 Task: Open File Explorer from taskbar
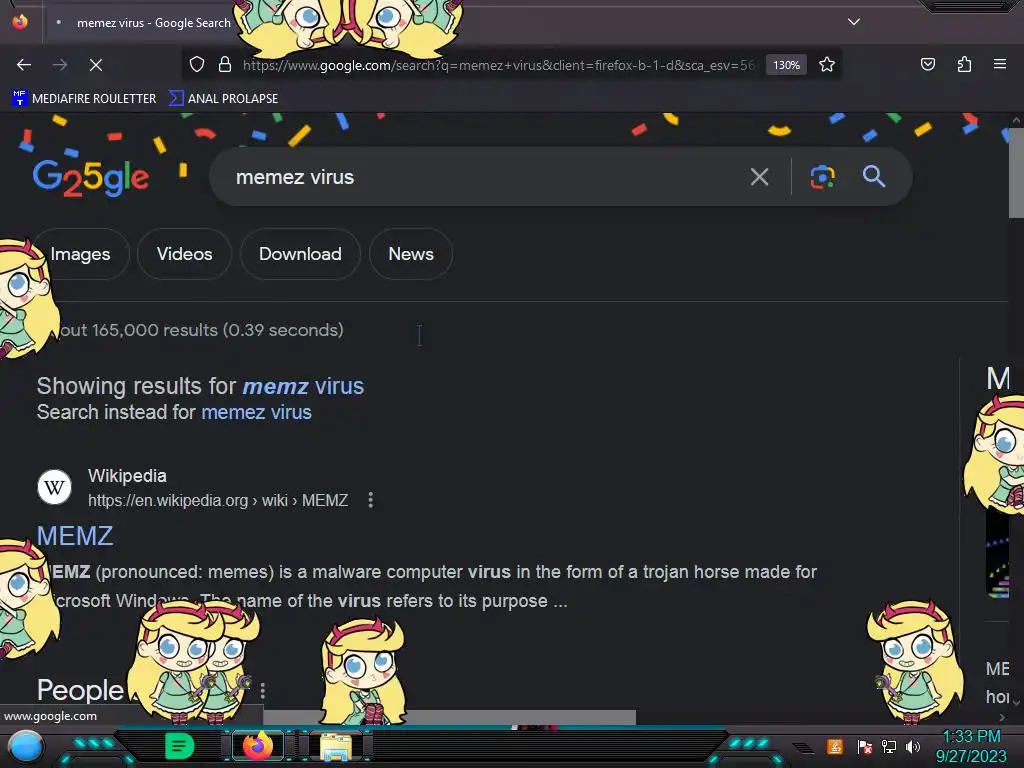pyautogui.click(x=336, y=747)
